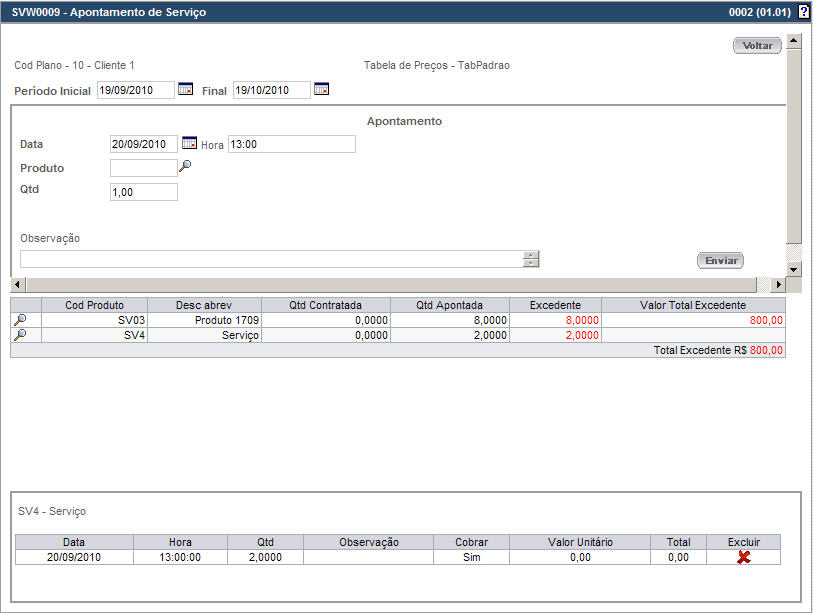Viewport: 813px width, 613px height.
Task: Delete the 20/09/2010 entry with red X
Action: [743, 557]
